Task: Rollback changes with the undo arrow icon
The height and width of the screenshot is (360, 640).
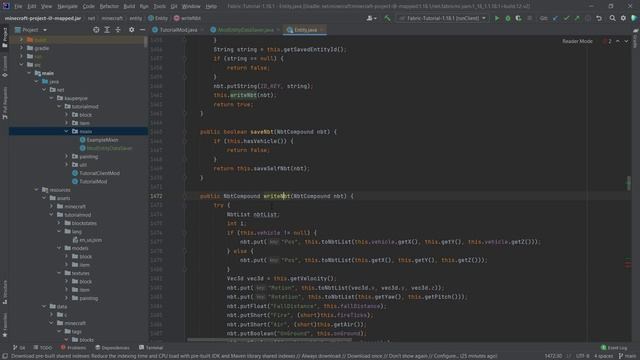Action: [x=599, y=18]
